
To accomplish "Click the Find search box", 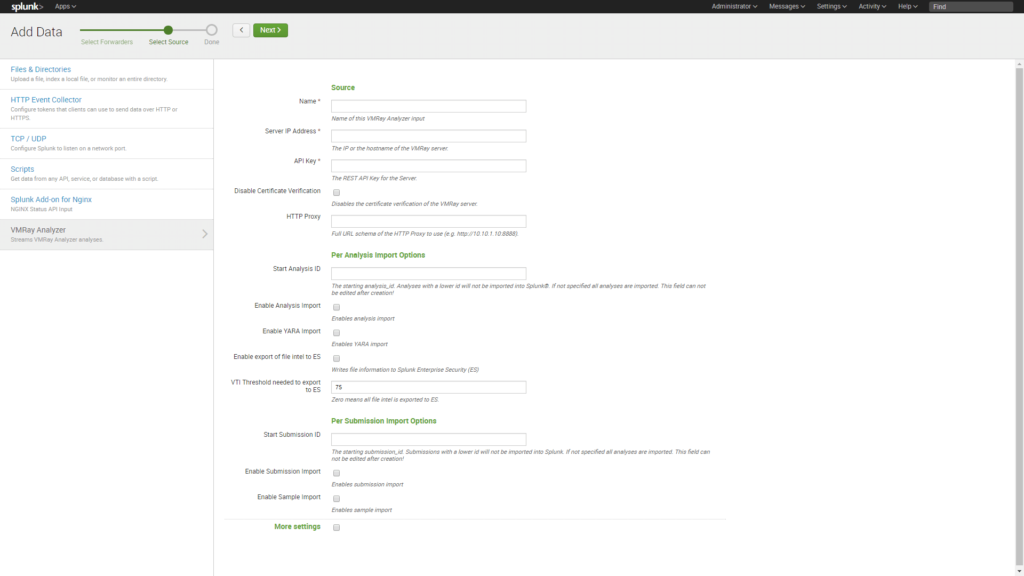I will [x=970, y=7].
